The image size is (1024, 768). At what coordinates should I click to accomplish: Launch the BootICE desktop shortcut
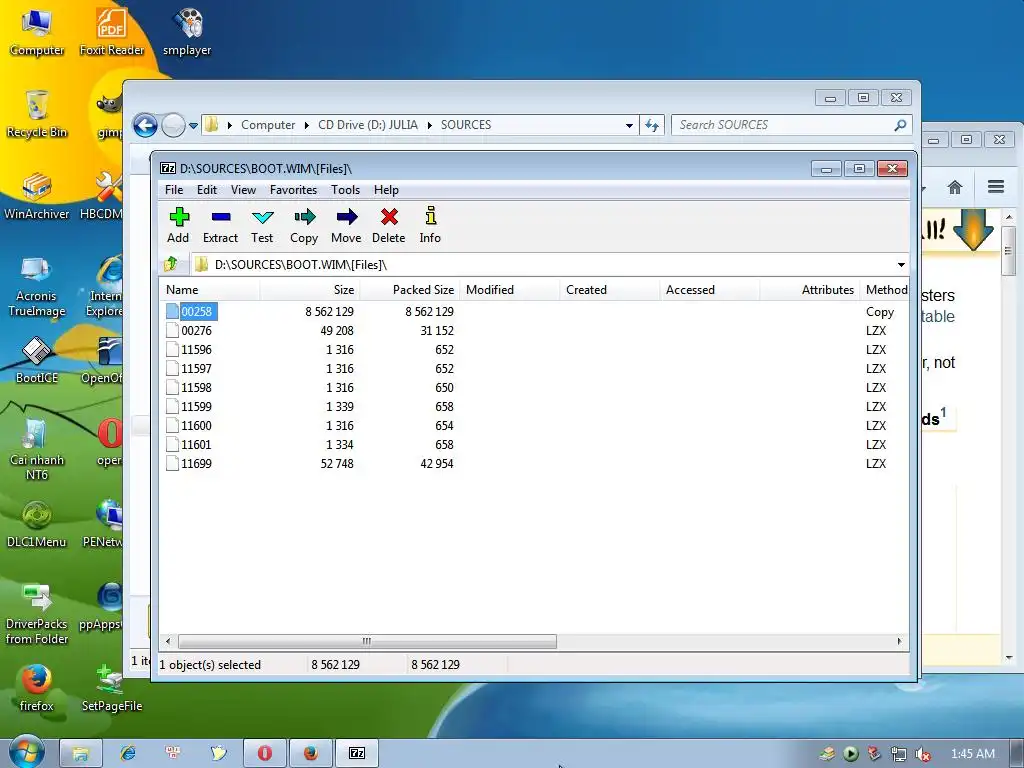pos(37,360)
